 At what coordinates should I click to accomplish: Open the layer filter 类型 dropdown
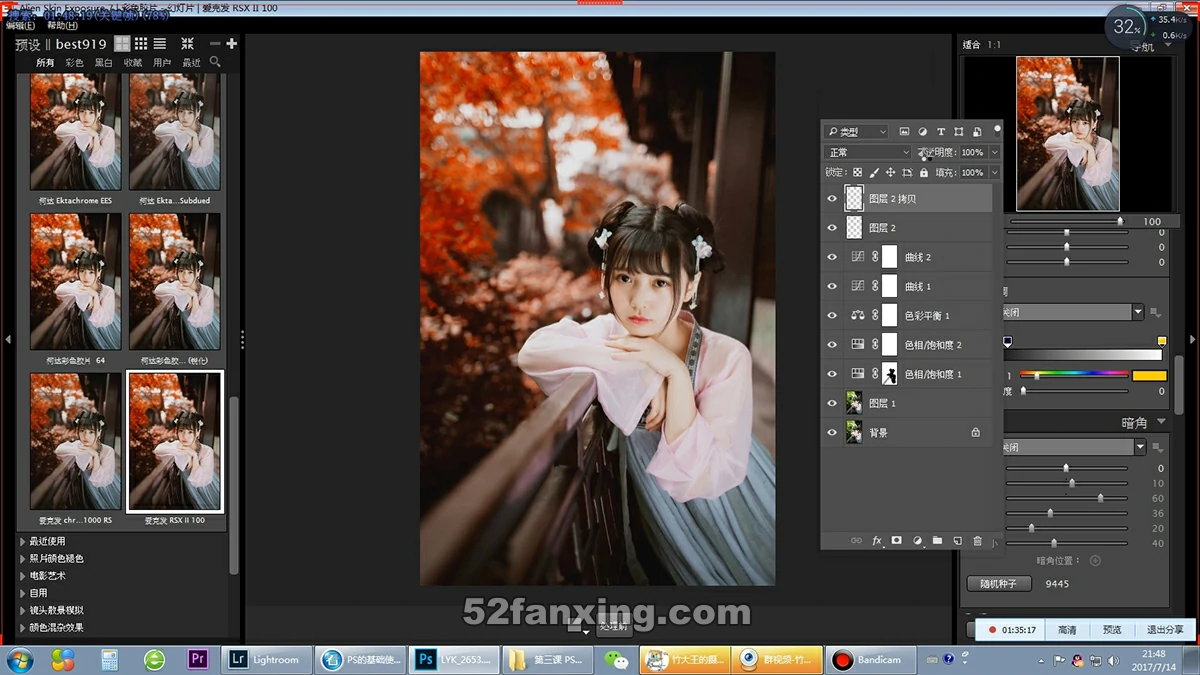click(x=856, y=132)
